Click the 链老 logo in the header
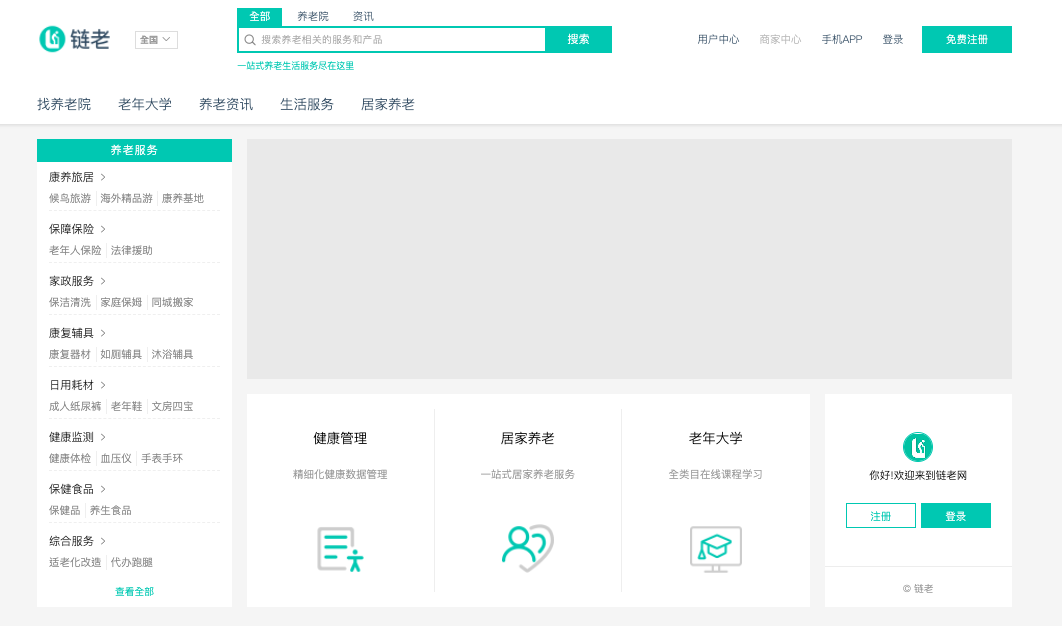The image size is (1062, 626). coord(75,38)
